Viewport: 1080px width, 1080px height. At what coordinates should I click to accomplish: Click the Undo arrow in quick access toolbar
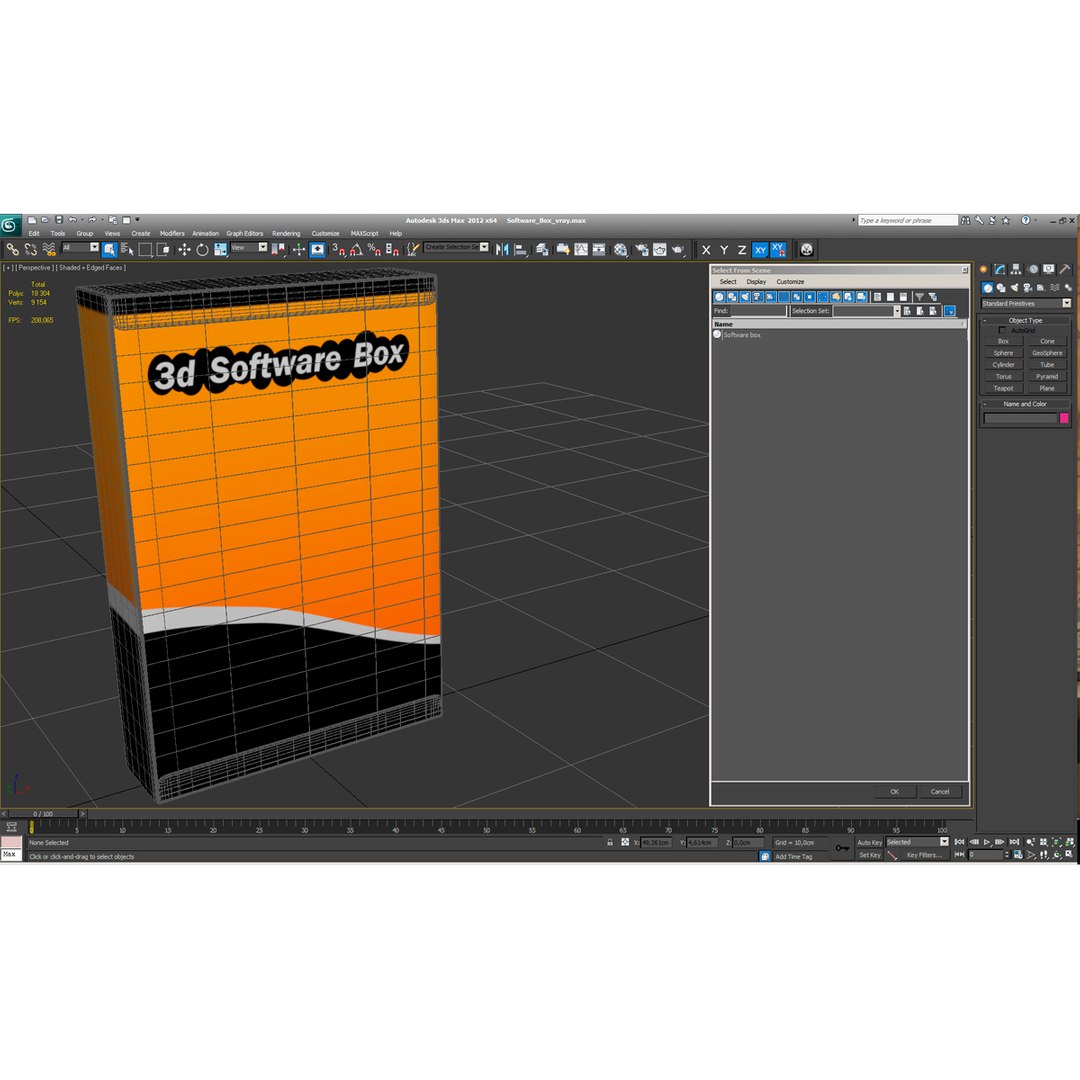click(72, 220)
